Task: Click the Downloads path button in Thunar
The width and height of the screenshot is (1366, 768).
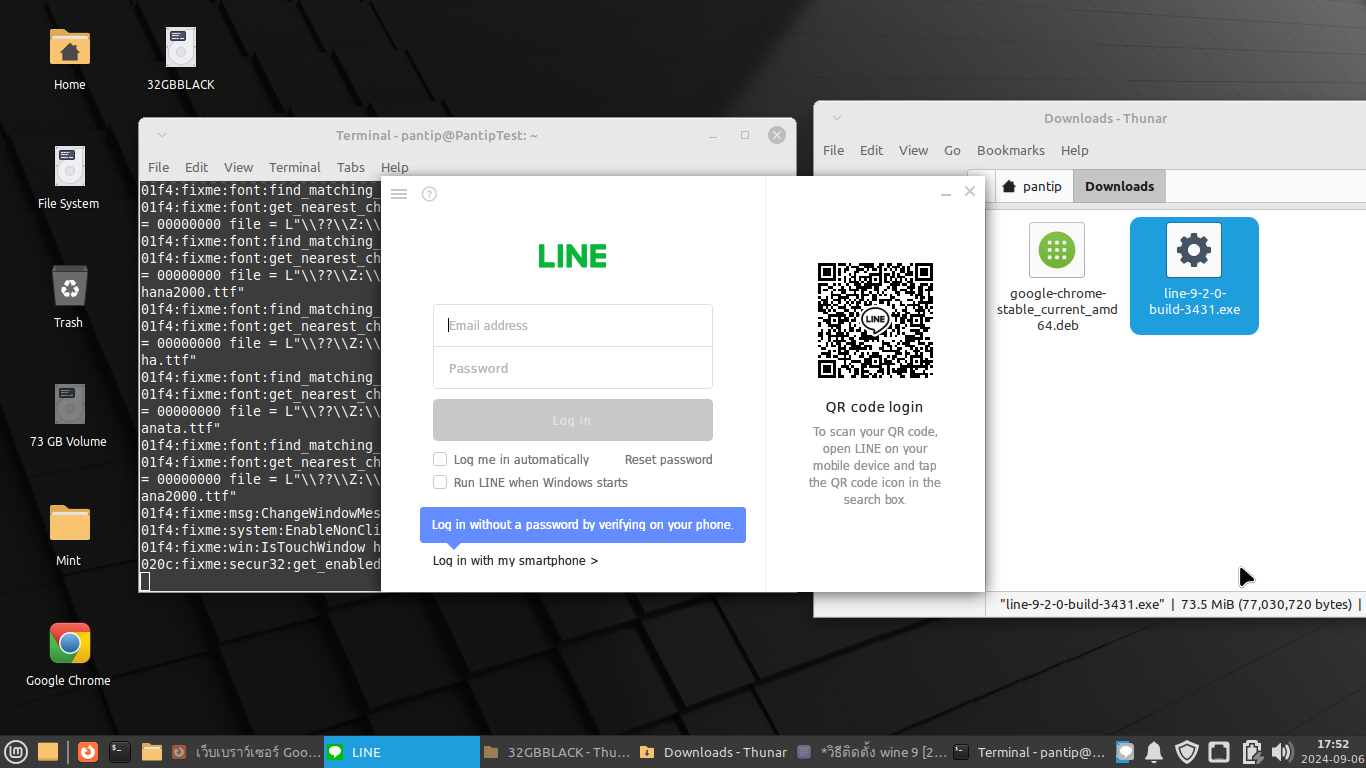Action: [x=1119, y=187]
